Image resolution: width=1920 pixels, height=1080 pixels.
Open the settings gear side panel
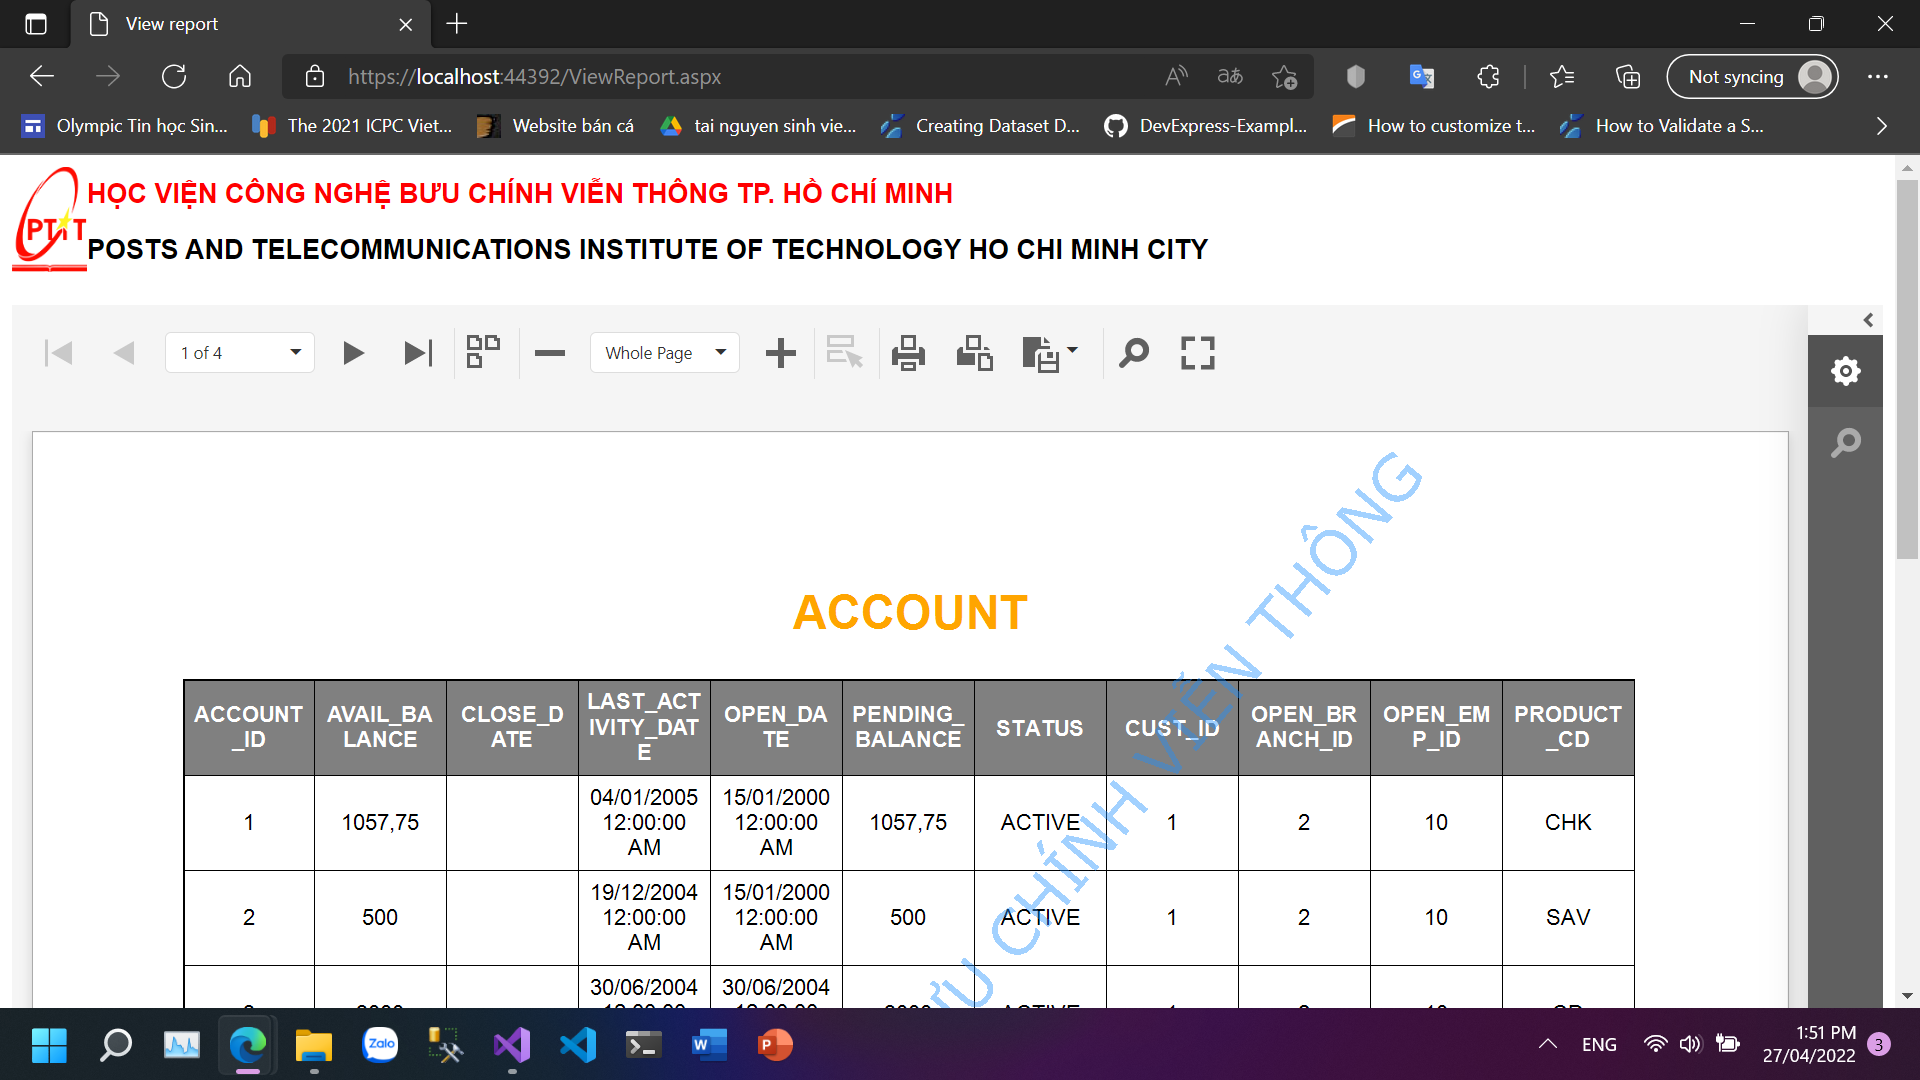coord(1846,371)
